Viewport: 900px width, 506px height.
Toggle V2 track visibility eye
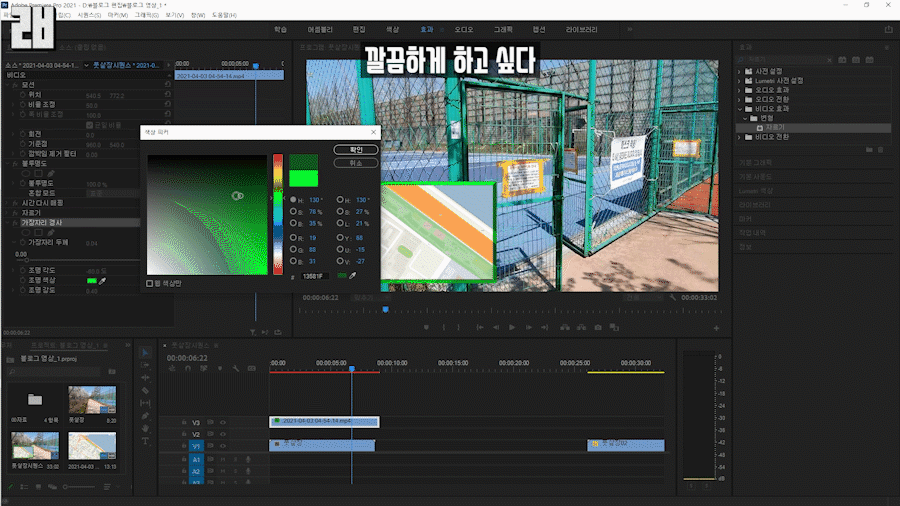coord(223,434)
